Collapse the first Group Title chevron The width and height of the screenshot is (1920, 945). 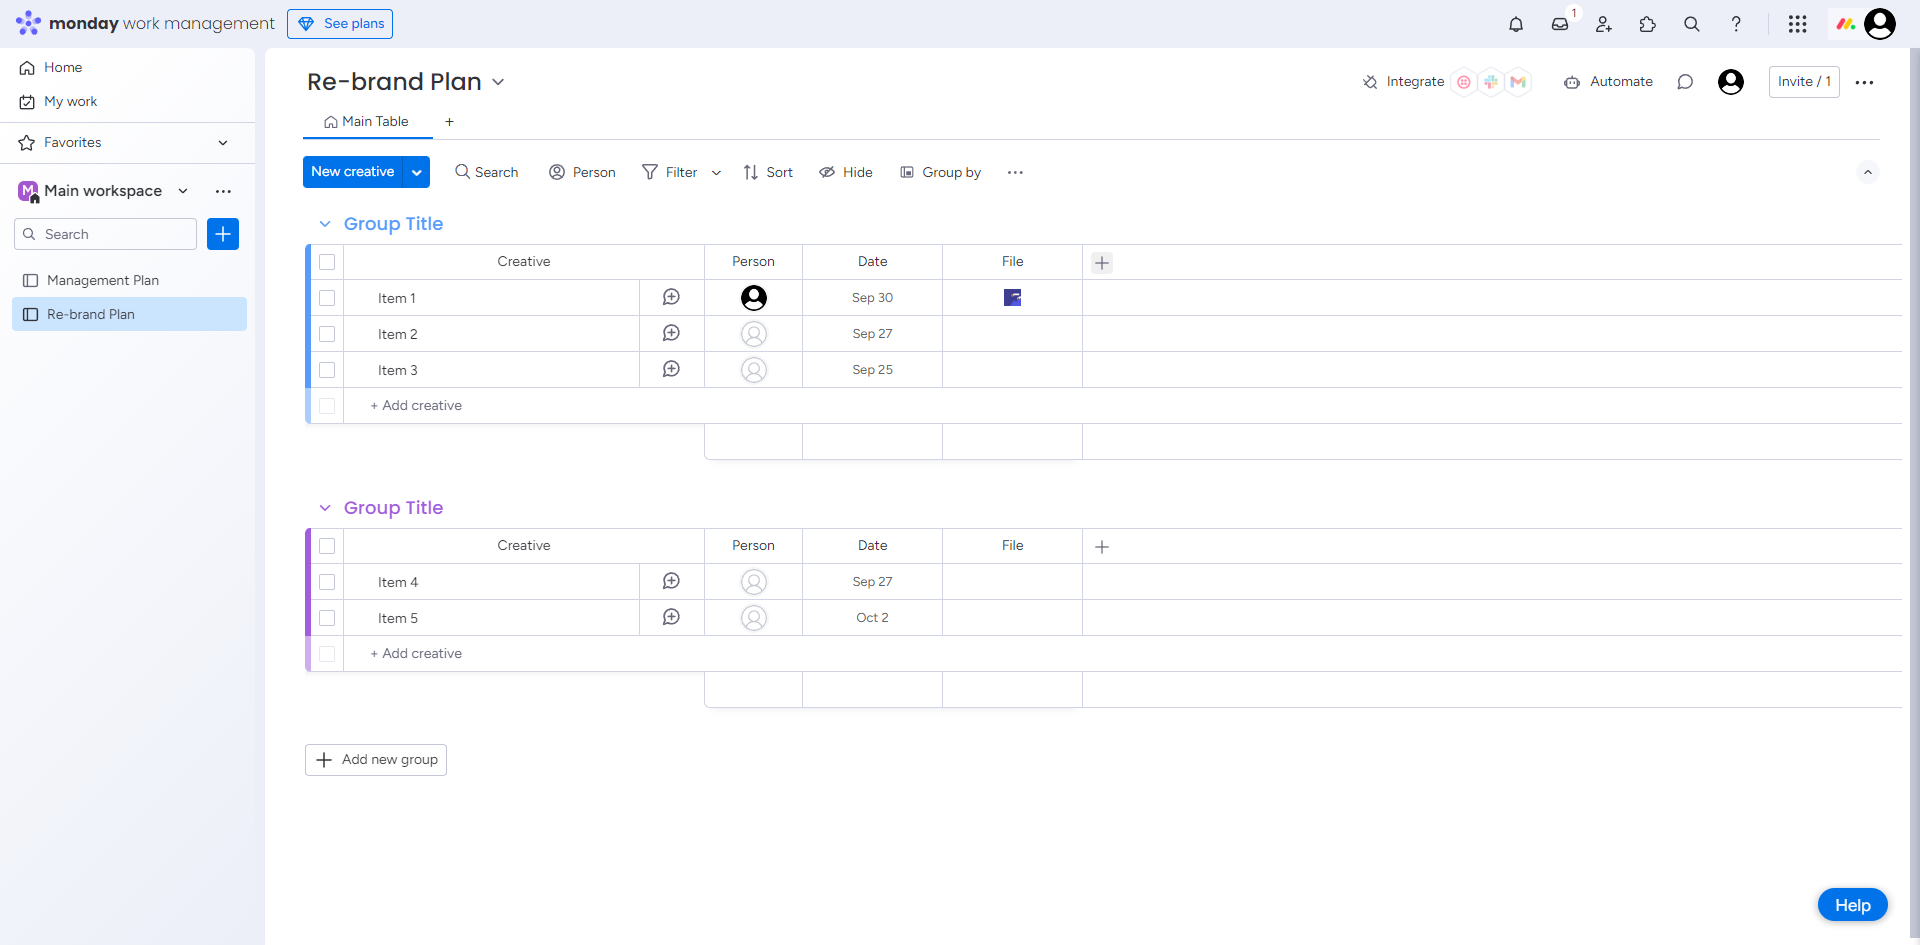[x=325, y=224]
